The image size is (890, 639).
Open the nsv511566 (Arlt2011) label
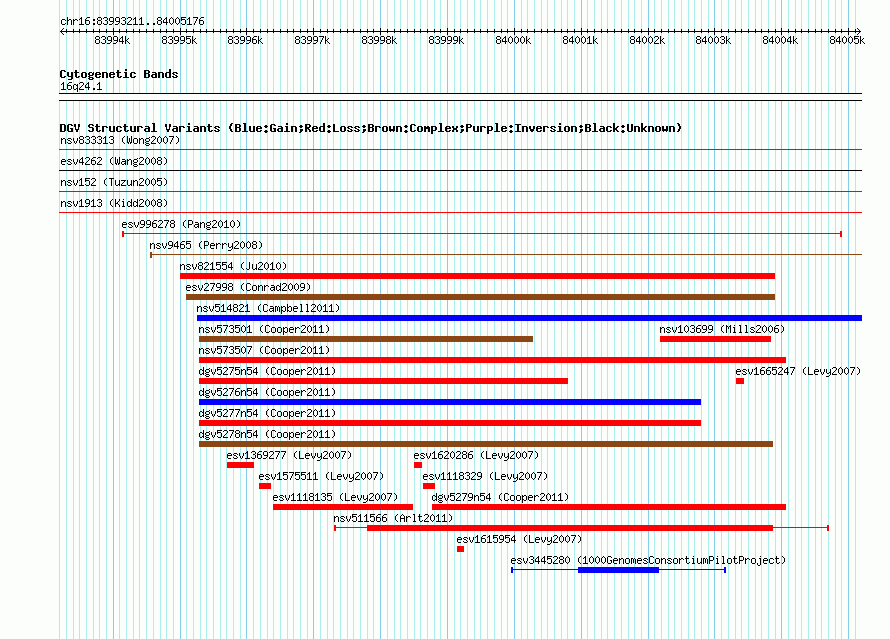point(393,518)
